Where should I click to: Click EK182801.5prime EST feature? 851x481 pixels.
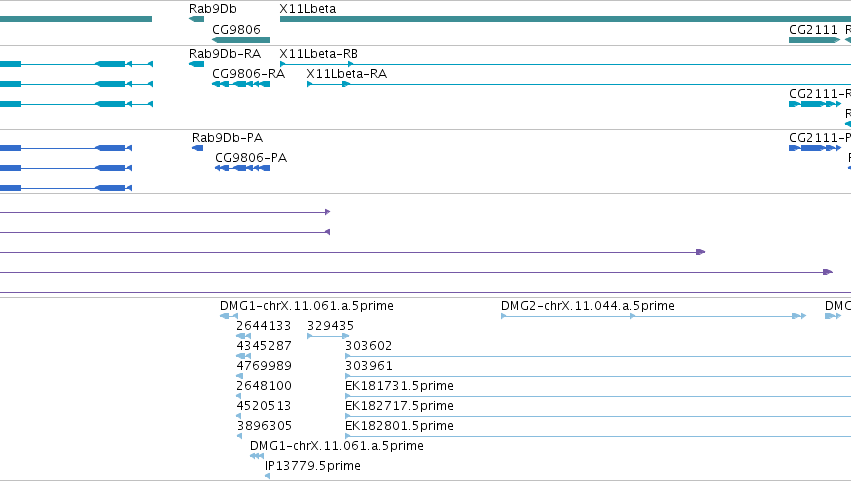coord(598,436)
